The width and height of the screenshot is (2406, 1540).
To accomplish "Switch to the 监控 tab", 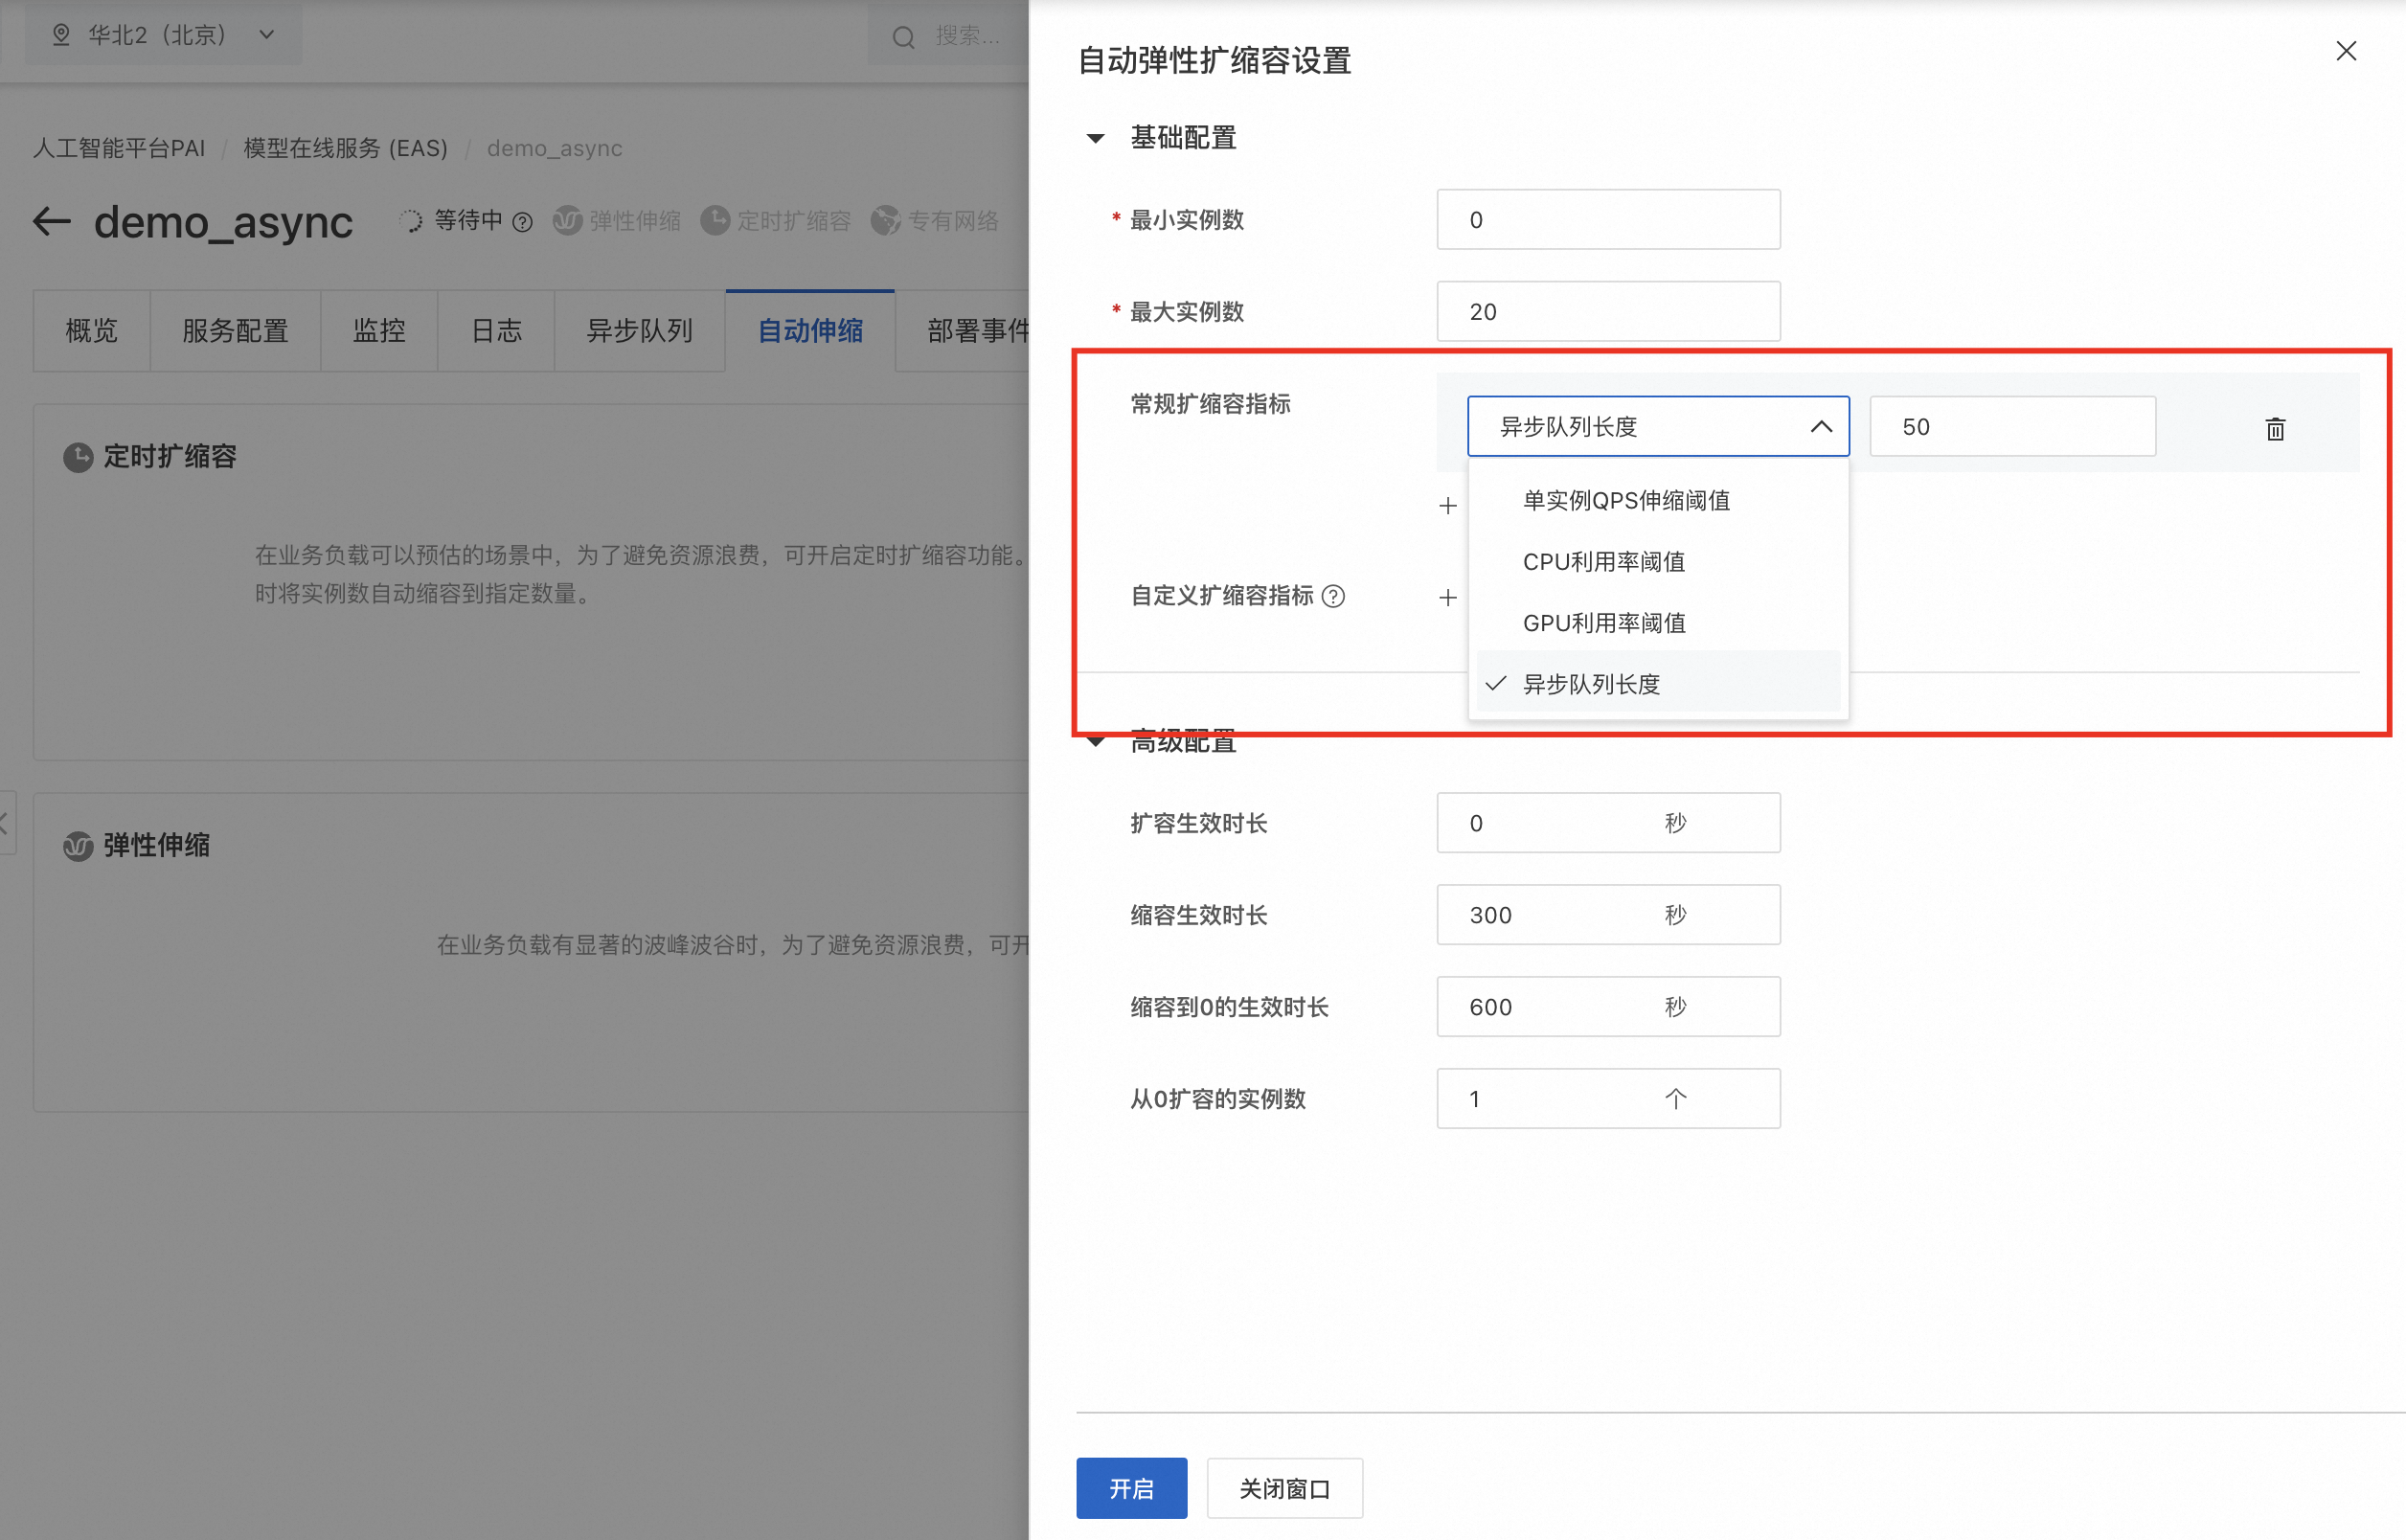I will 379,330.
